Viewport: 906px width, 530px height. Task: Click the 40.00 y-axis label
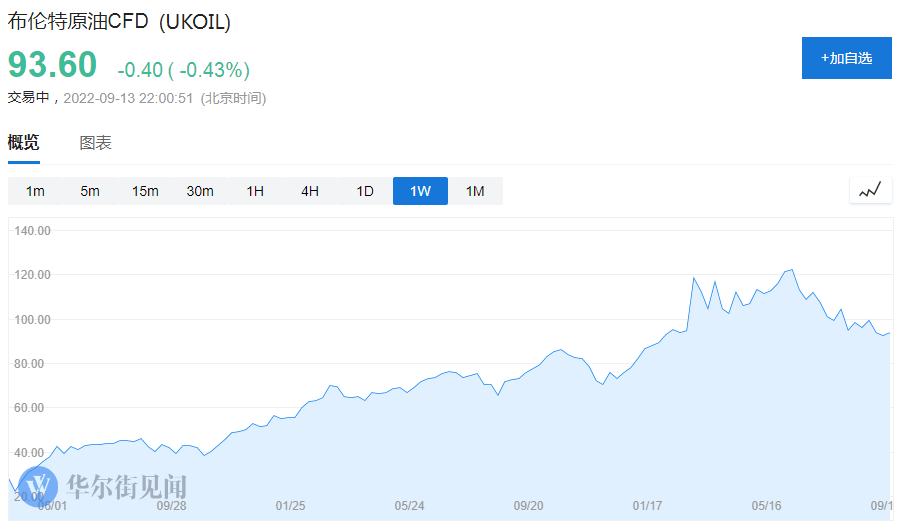click(x=29, y=453)
